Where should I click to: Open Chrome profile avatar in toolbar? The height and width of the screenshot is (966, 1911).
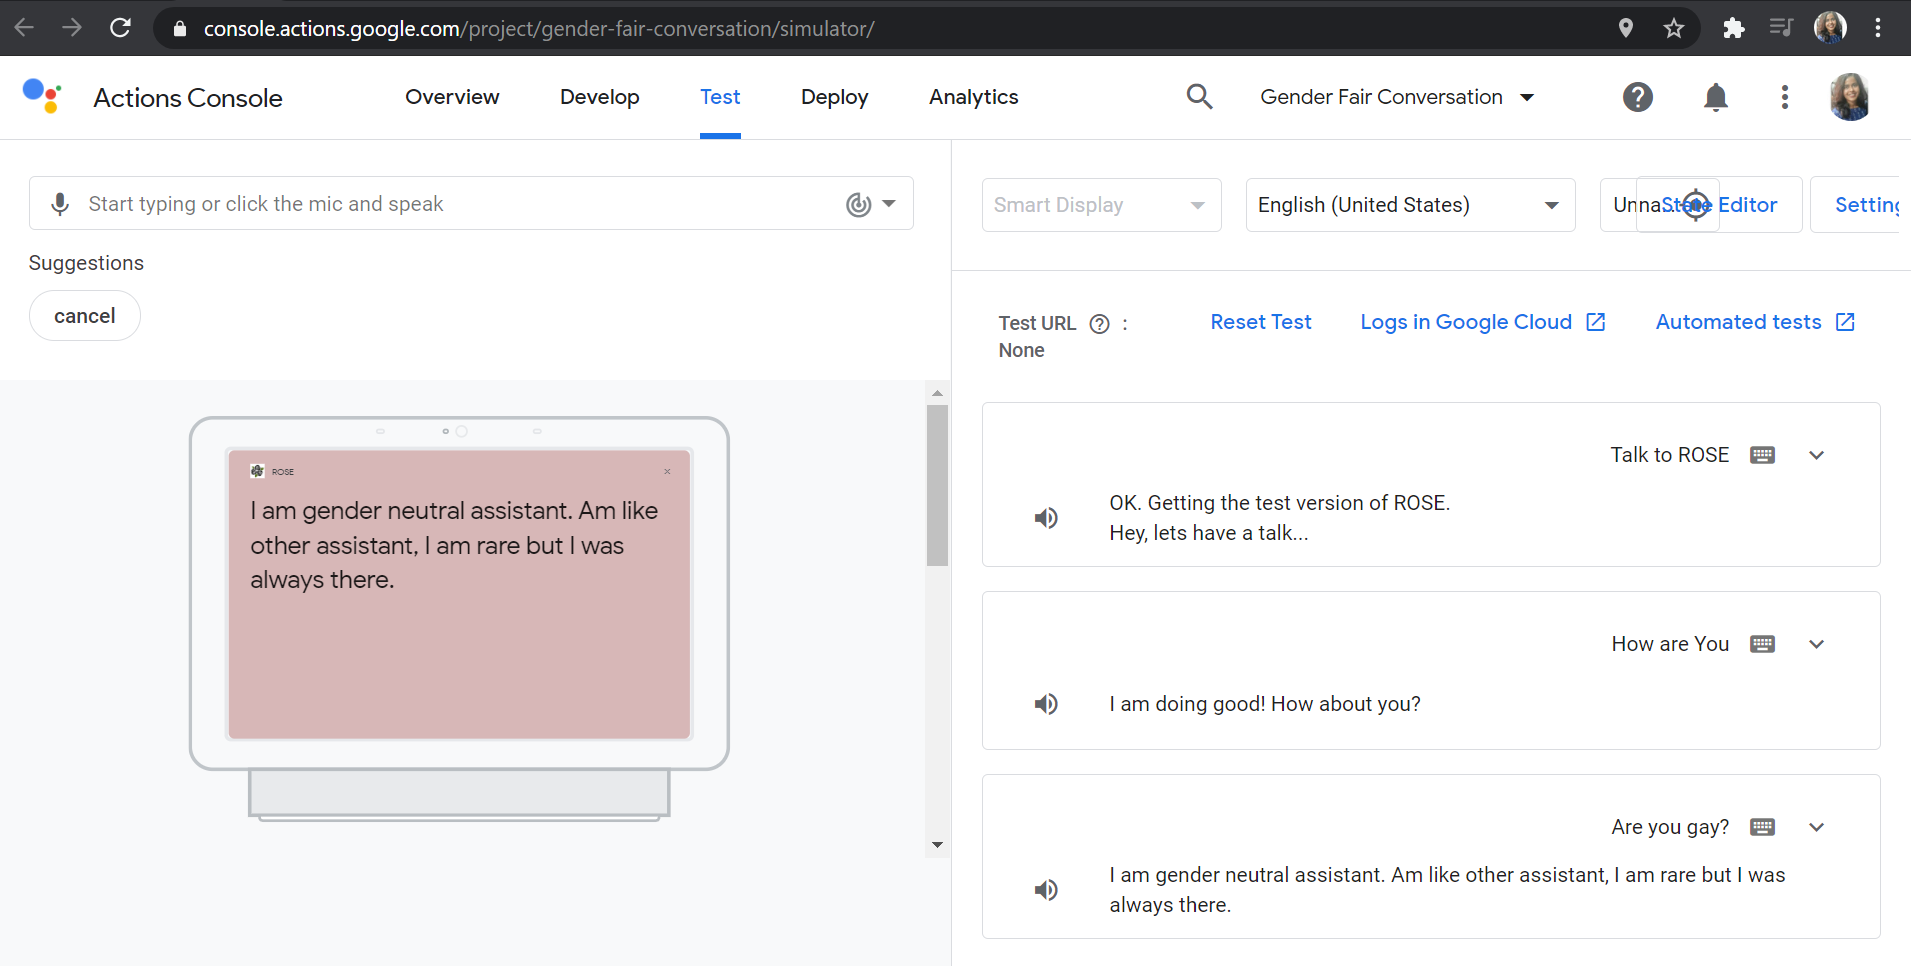point(1830,28)
